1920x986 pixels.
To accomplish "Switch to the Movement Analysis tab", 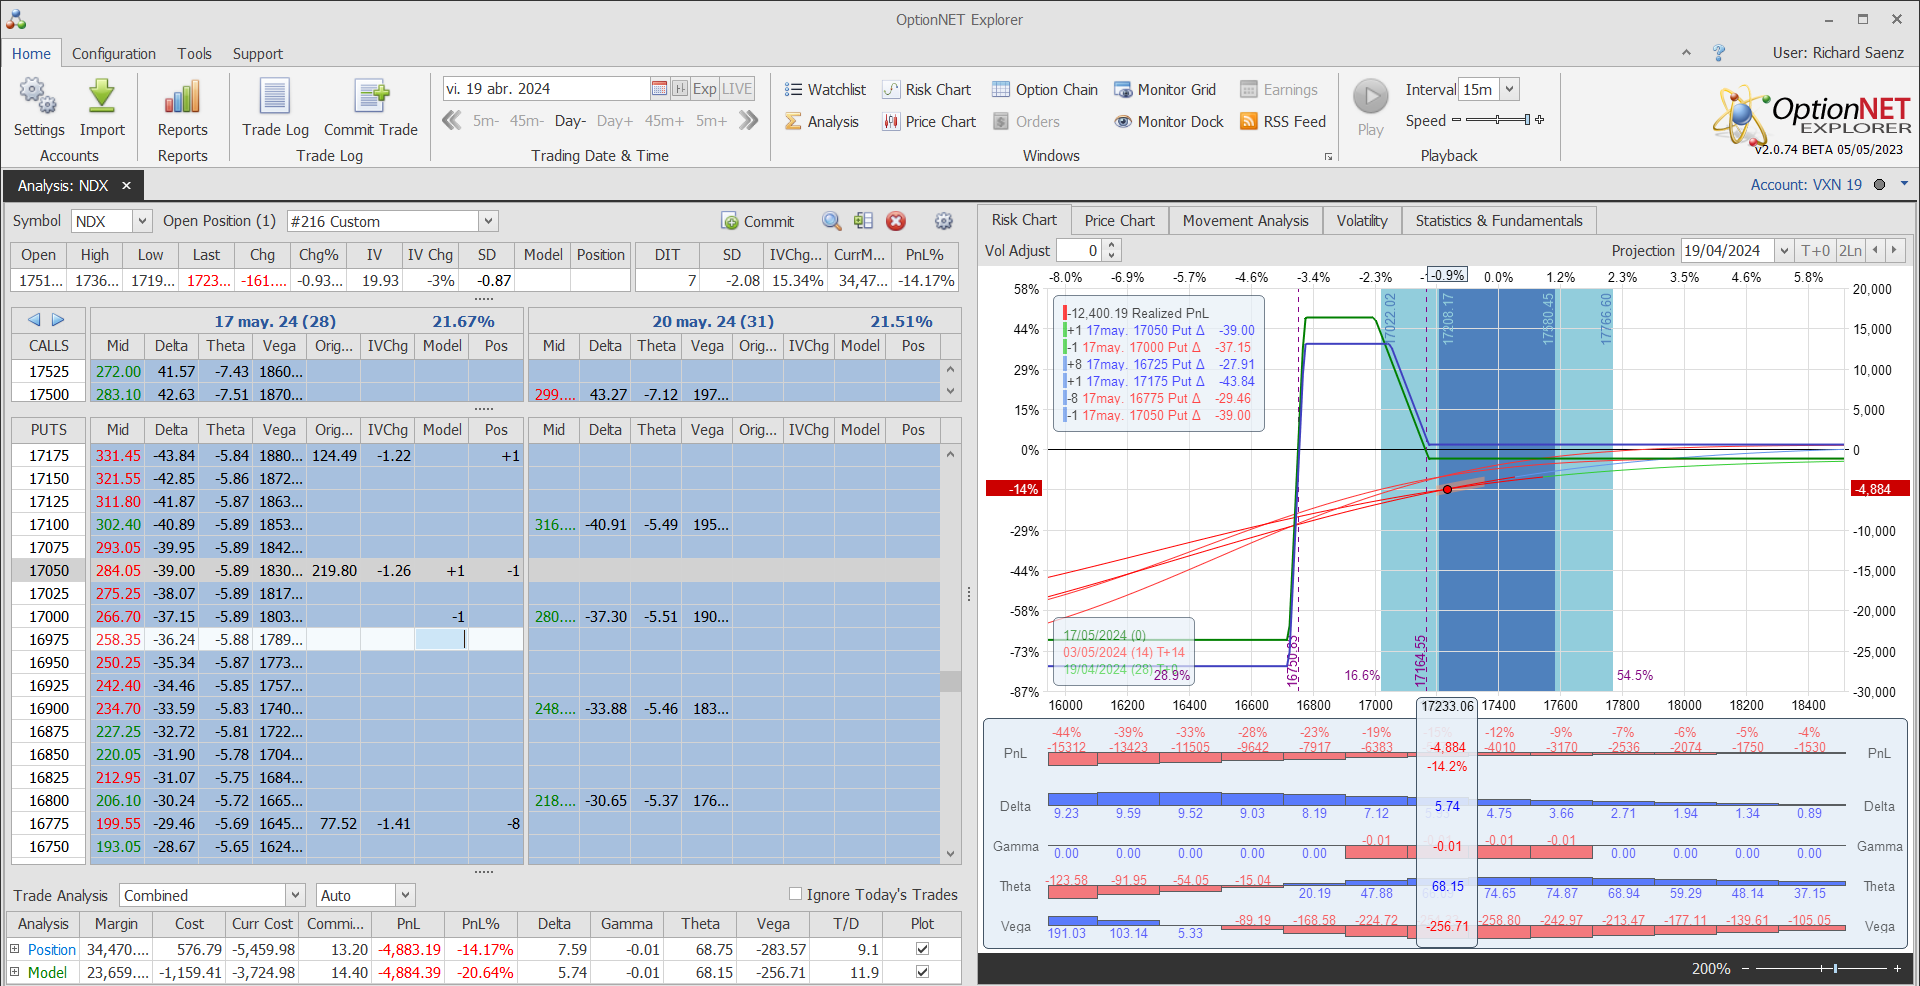I will pyautogui.click(x=1245, y=221).
